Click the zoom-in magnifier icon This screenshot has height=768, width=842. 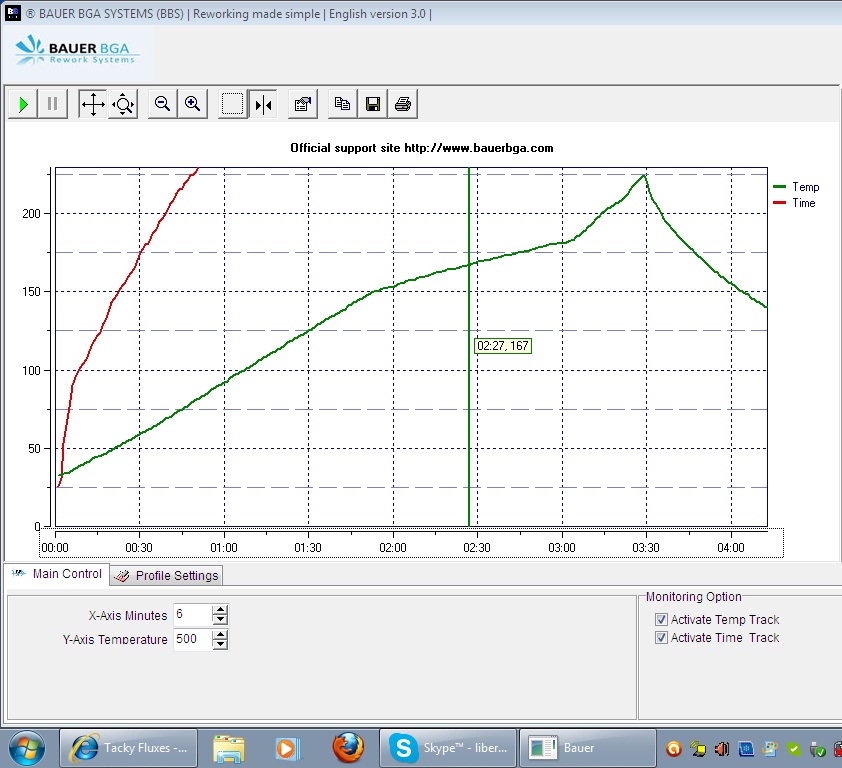[192, 104]
